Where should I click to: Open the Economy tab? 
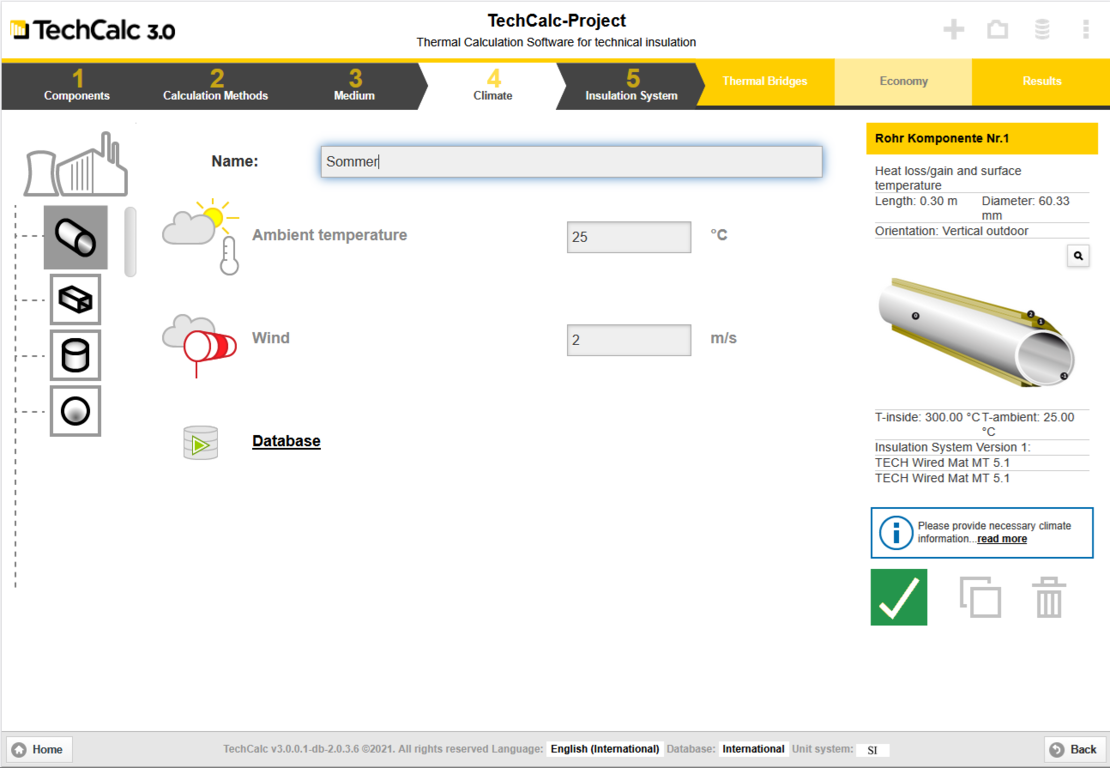[903, 81]
